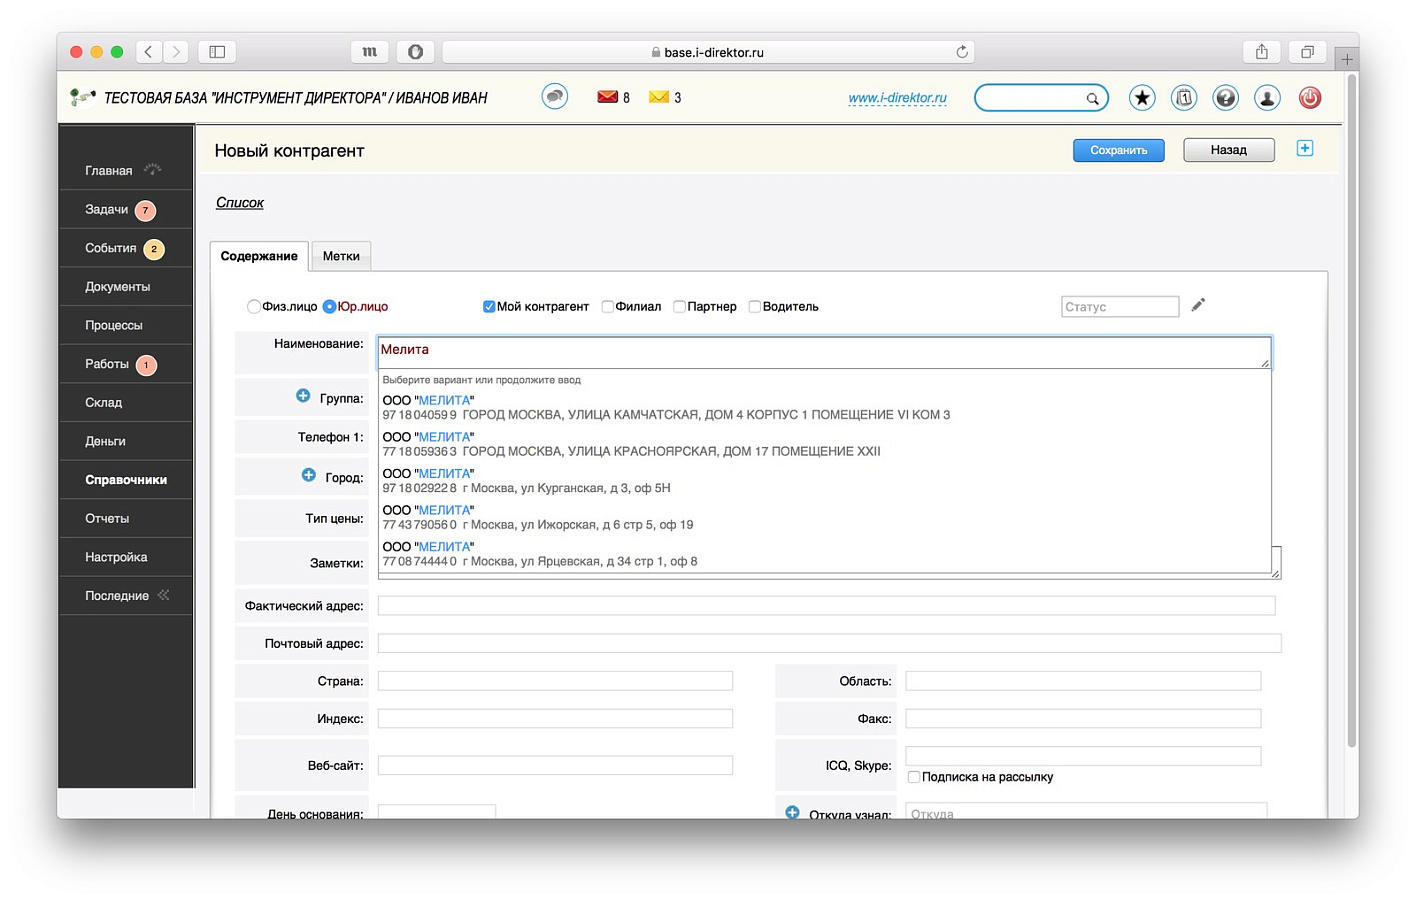The height and width of the screenshot is (900, 1416).
Task: Click the pencil edit icon beside Статус
Action: pyautogui.click(x=1198, y=305)
